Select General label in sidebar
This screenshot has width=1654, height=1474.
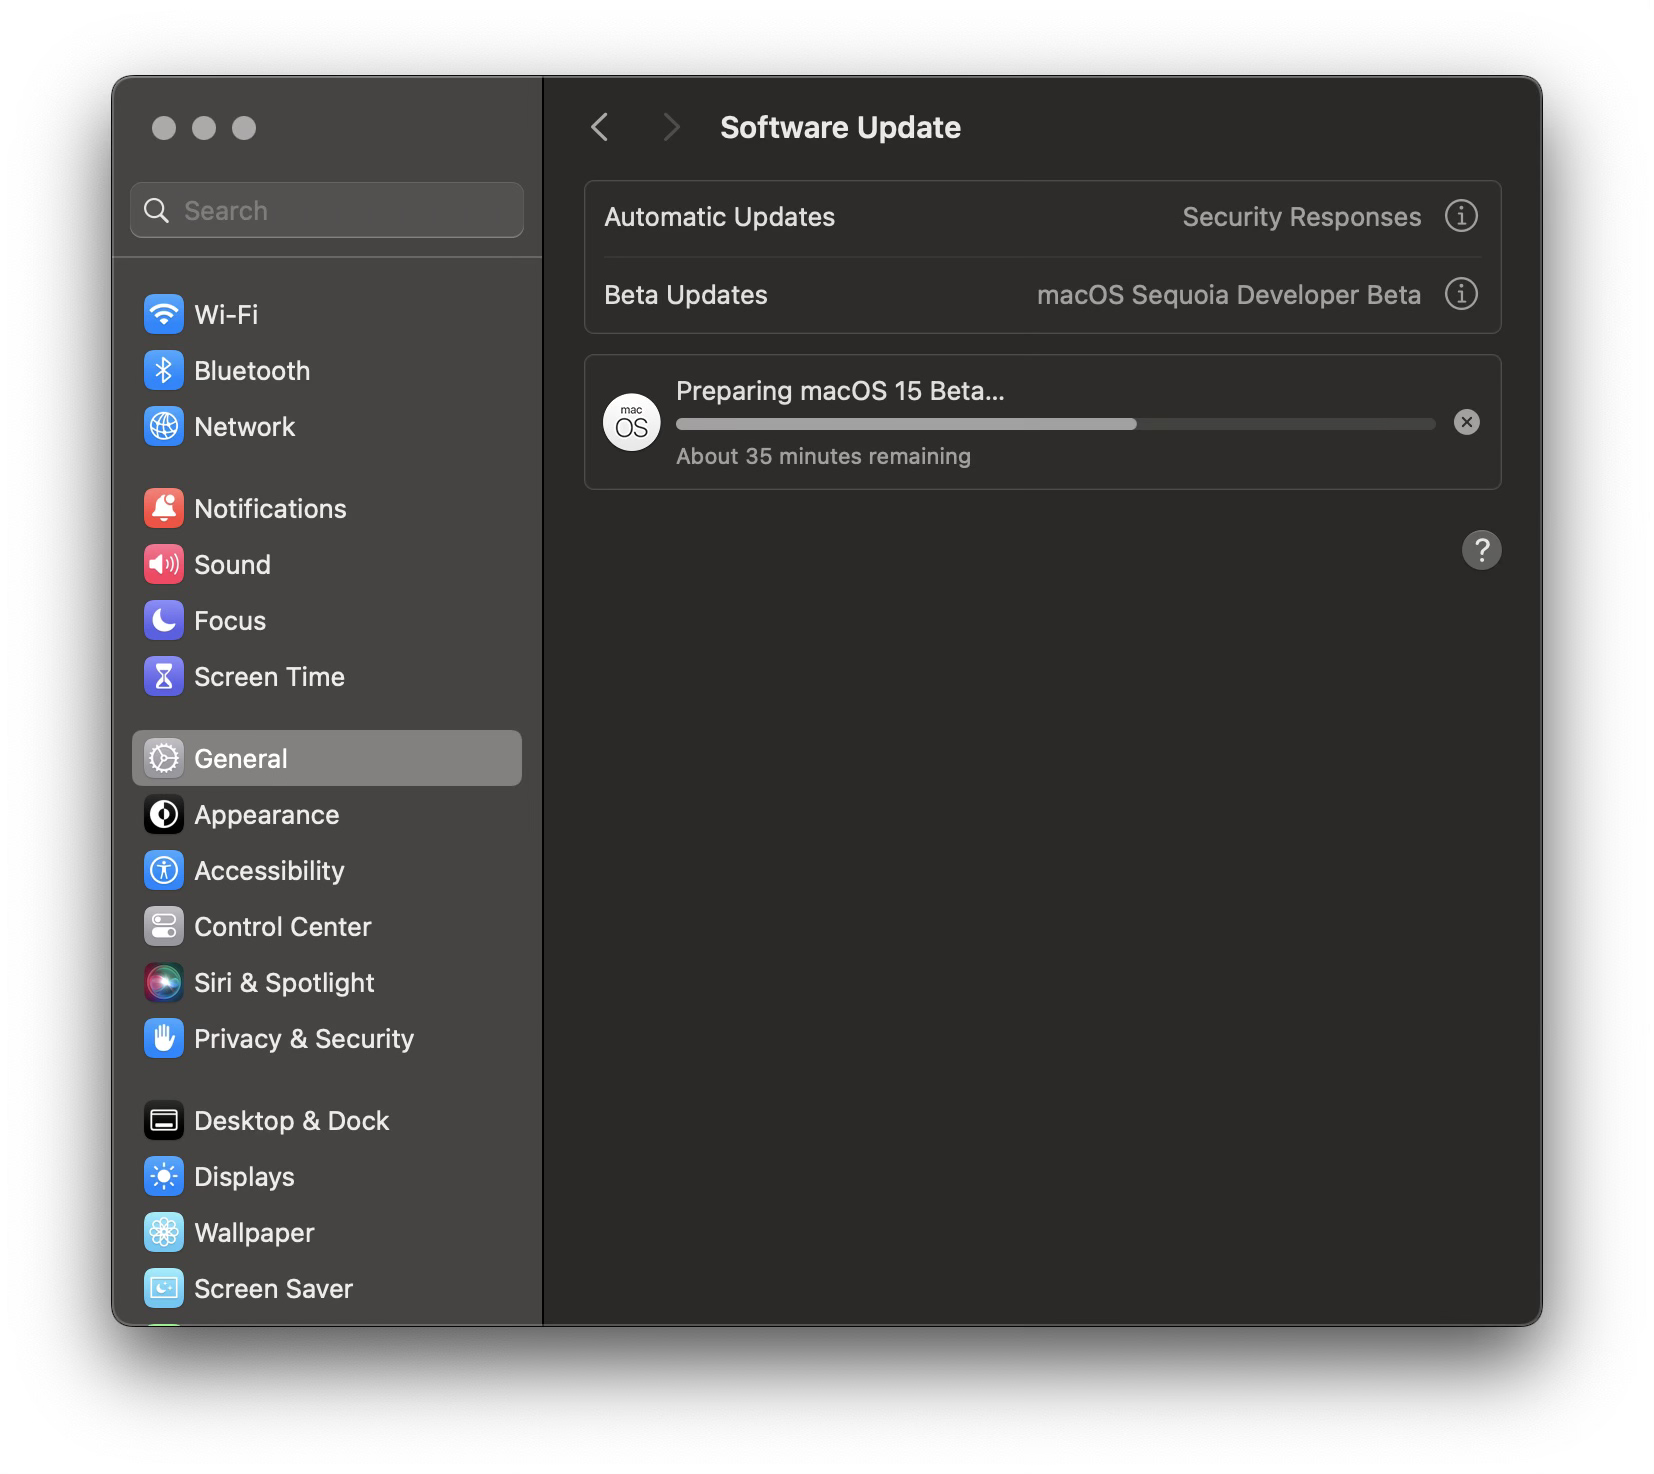241,759
